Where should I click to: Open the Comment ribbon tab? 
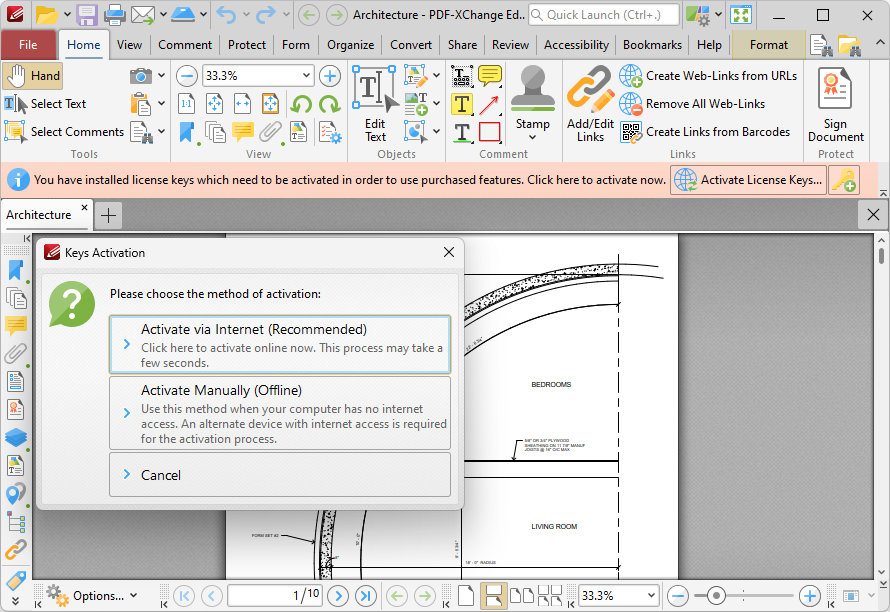pos(185,45)
